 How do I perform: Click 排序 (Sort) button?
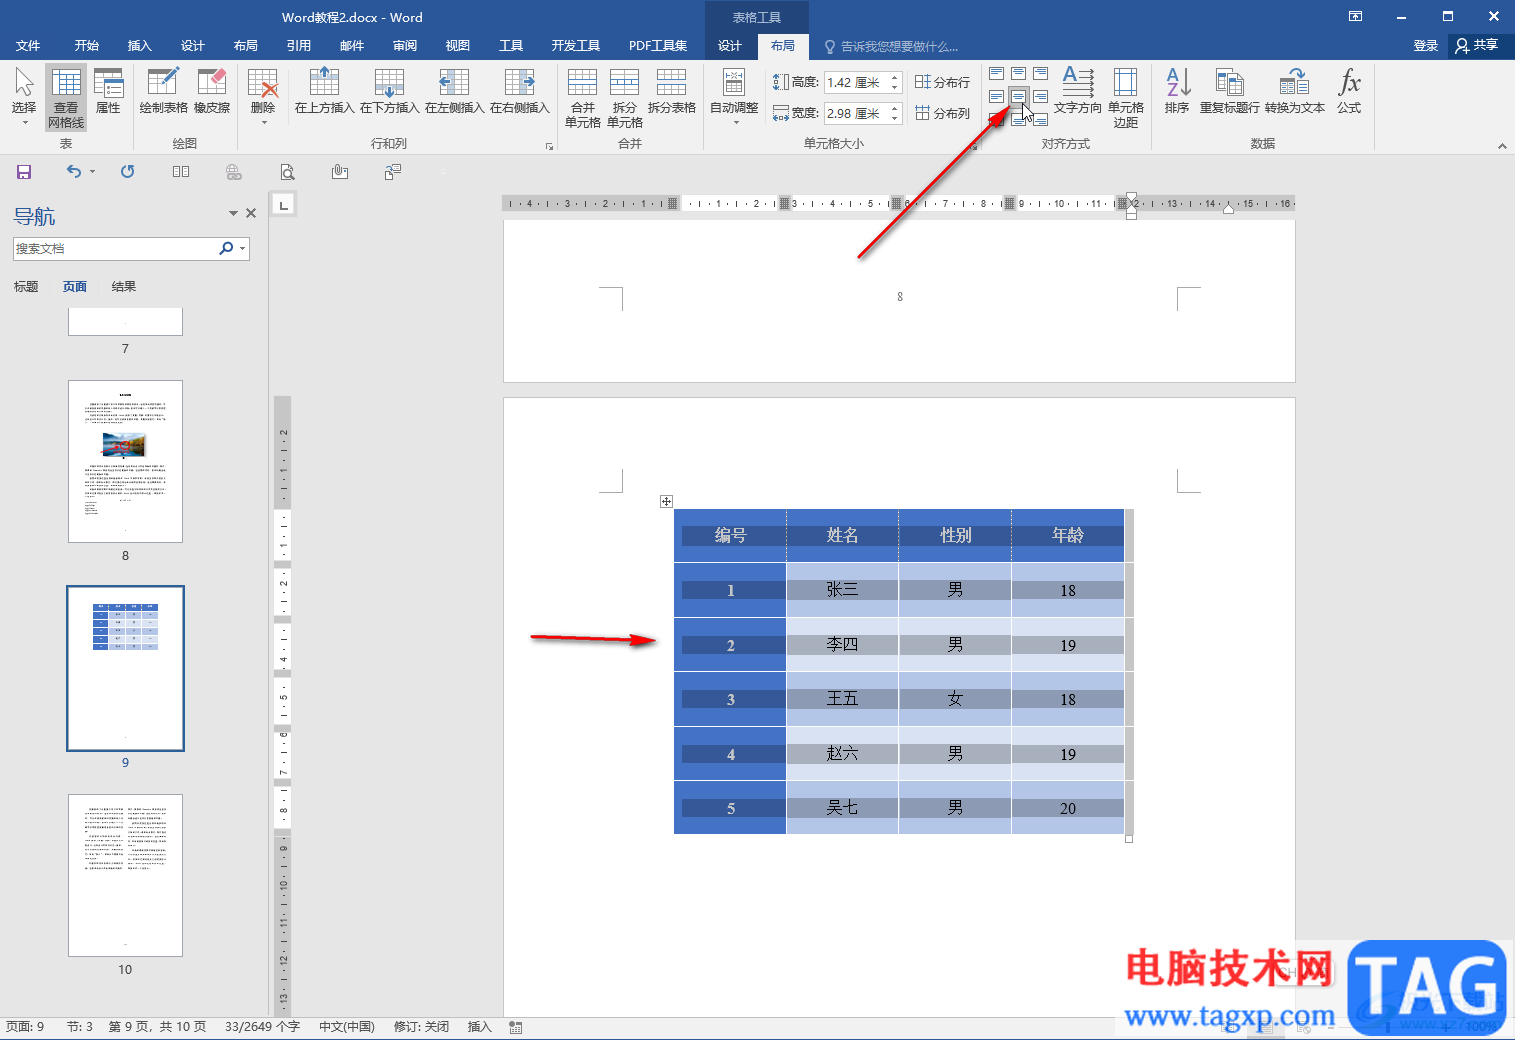(1177, 91)
